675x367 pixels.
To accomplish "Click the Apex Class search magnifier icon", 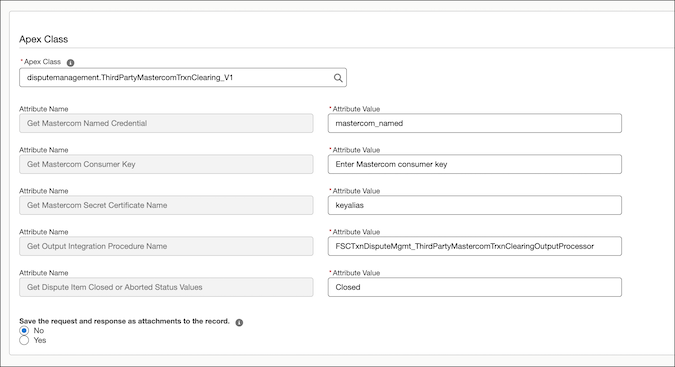I will pyautogui.click(x=338, y=78).
